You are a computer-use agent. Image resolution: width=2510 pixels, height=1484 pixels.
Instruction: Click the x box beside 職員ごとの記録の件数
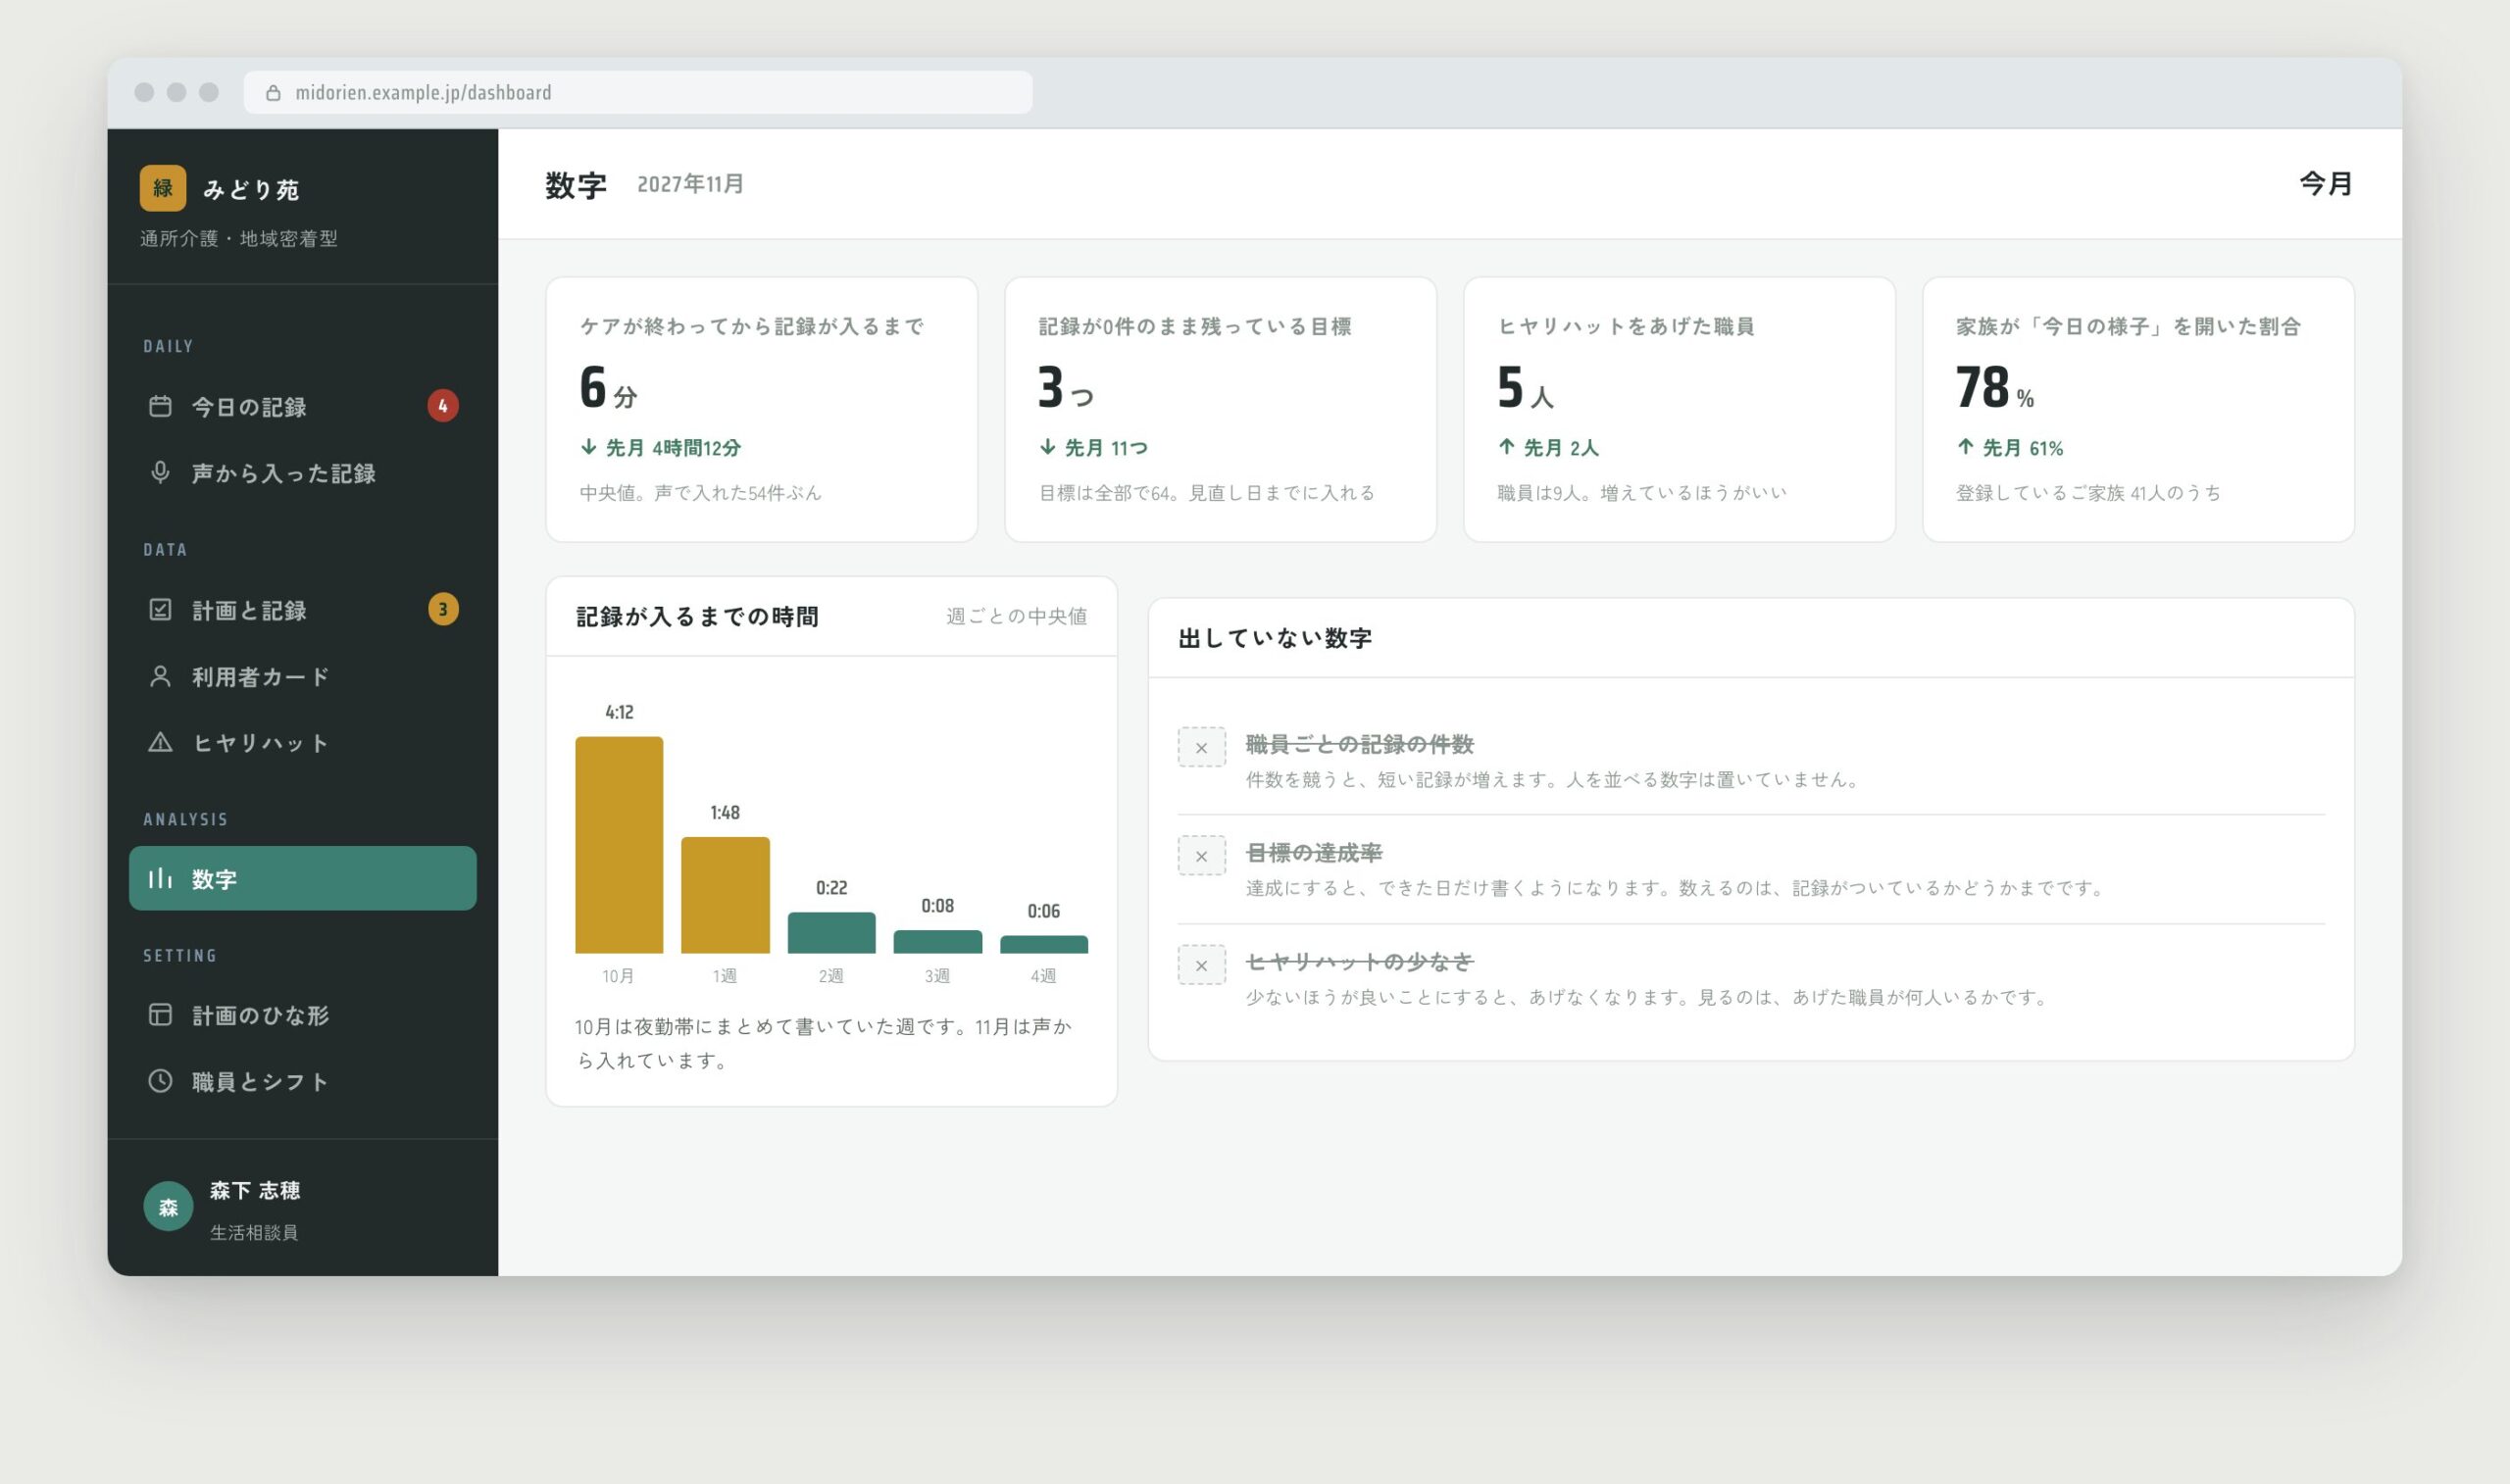coord(1201,747)
